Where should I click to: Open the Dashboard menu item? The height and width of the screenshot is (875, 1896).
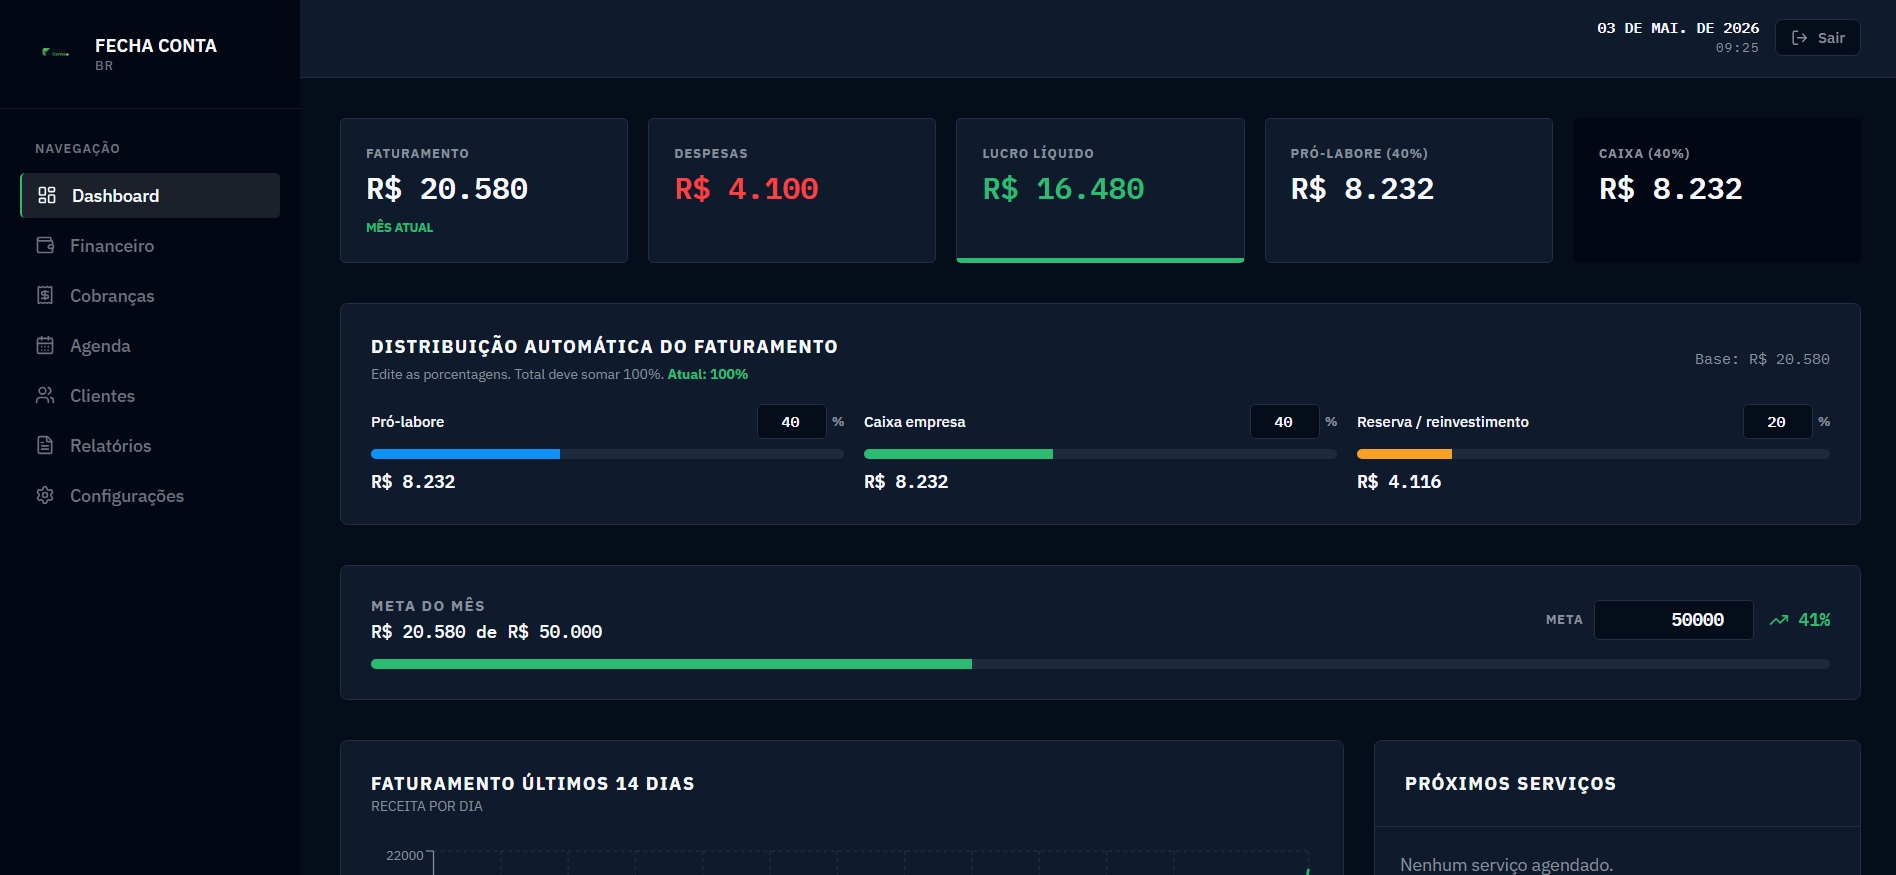coord(150,195)
